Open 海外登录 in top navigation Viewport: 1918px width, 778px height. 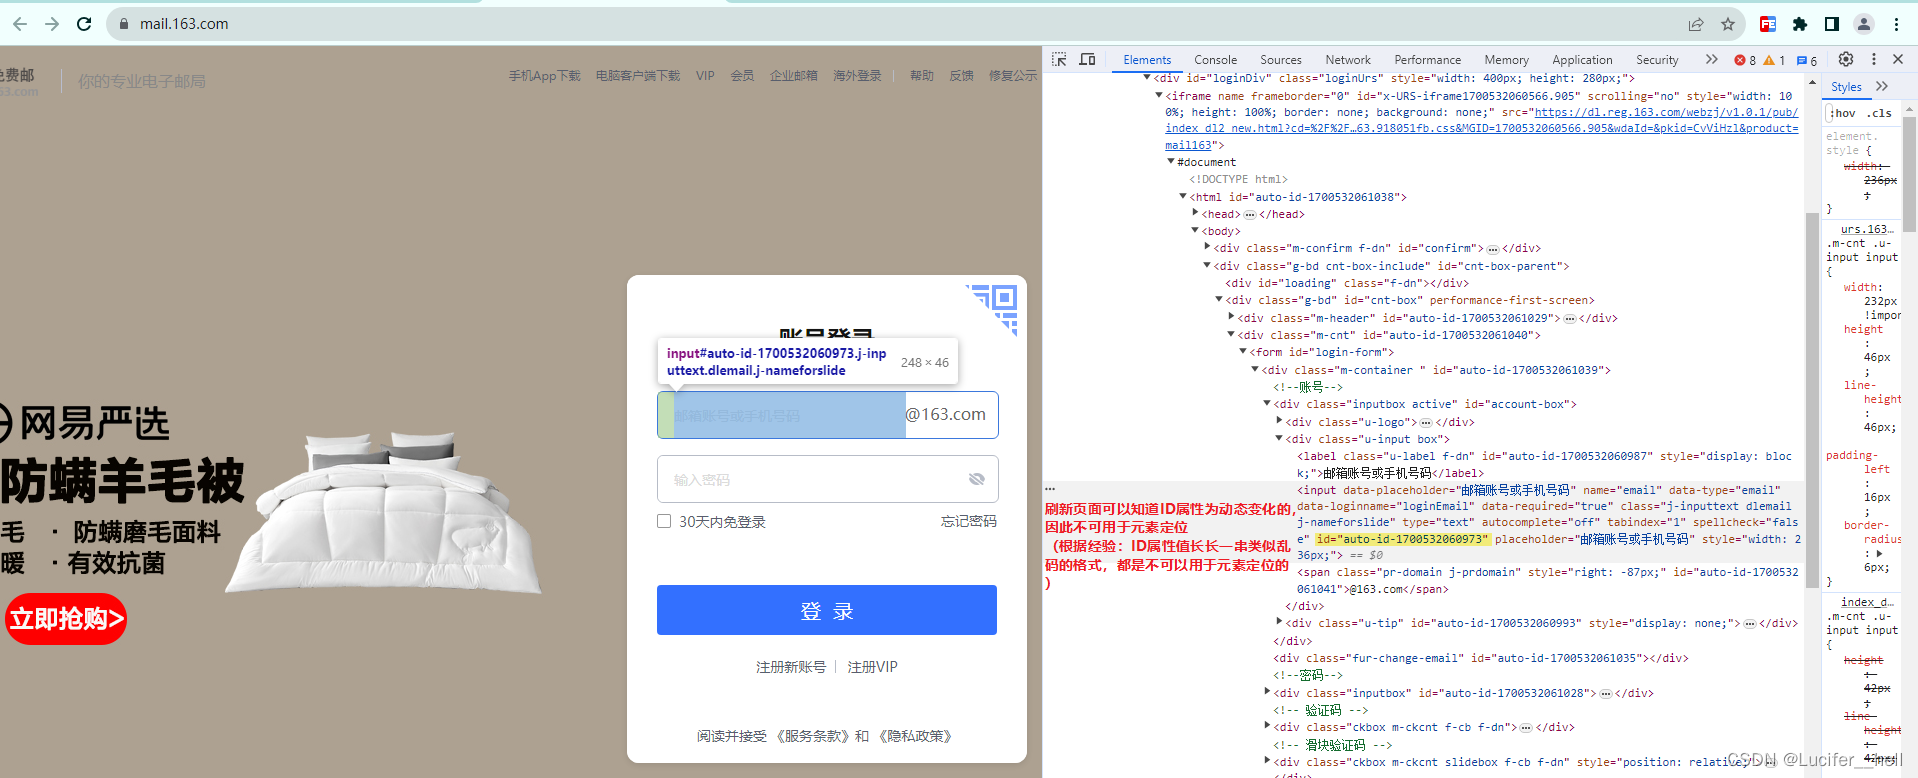(x=858, y=76)
